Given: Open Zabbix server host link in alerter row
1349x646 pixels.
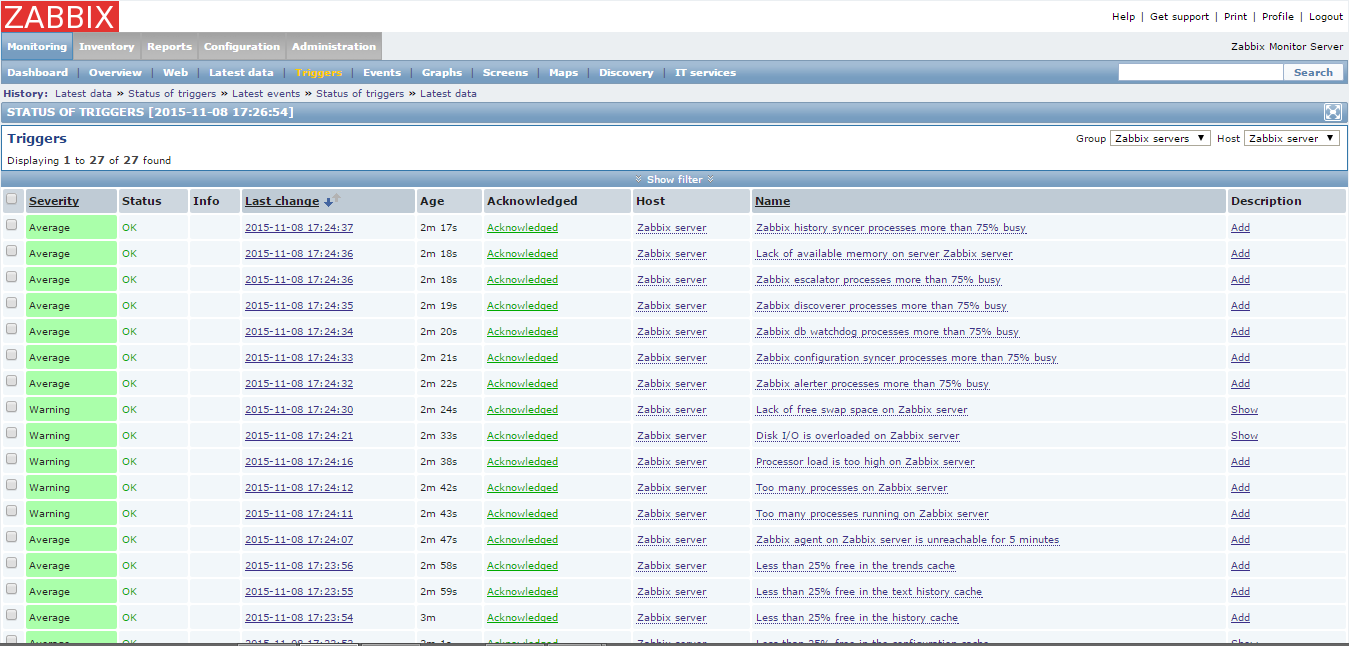Looking at the screenshot, I should tap(671, 384).
